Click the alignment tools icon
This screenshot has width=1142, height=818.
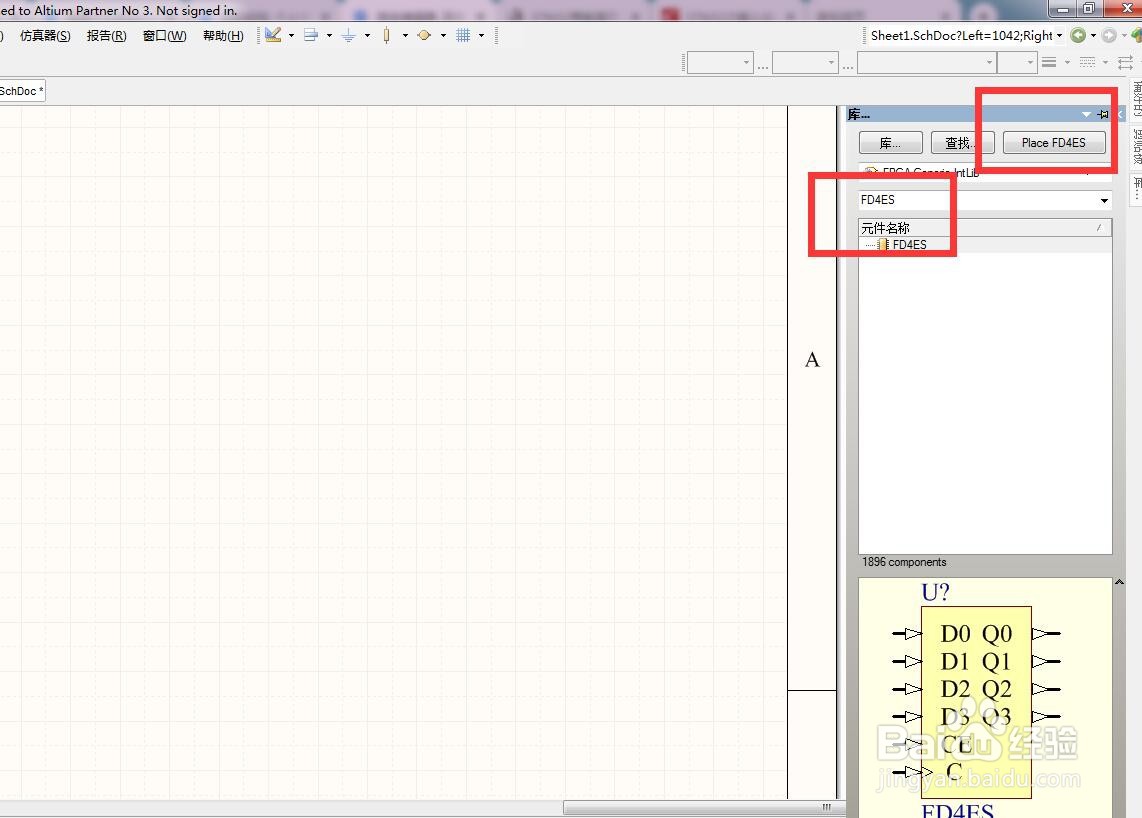311,35
